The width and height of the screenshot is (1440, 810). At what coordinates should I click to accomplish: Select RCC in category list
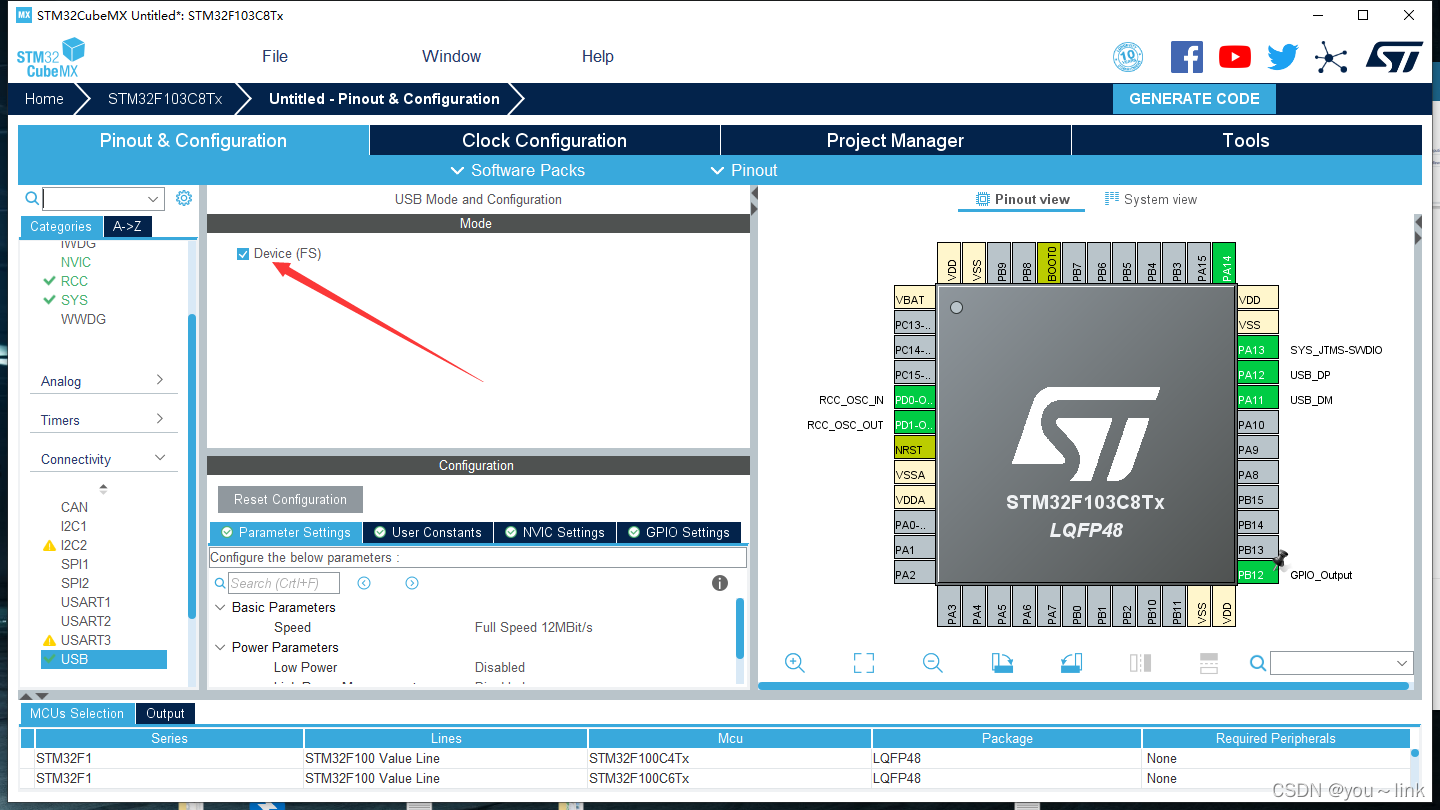click(x=74, y=281)
